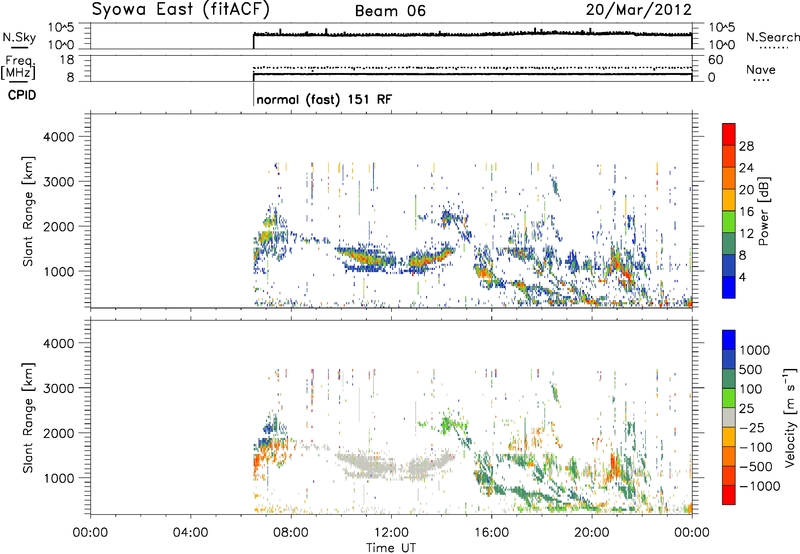
Task: Click the gray velocity echo band near 12:00
Action: (x=393, y=467)
